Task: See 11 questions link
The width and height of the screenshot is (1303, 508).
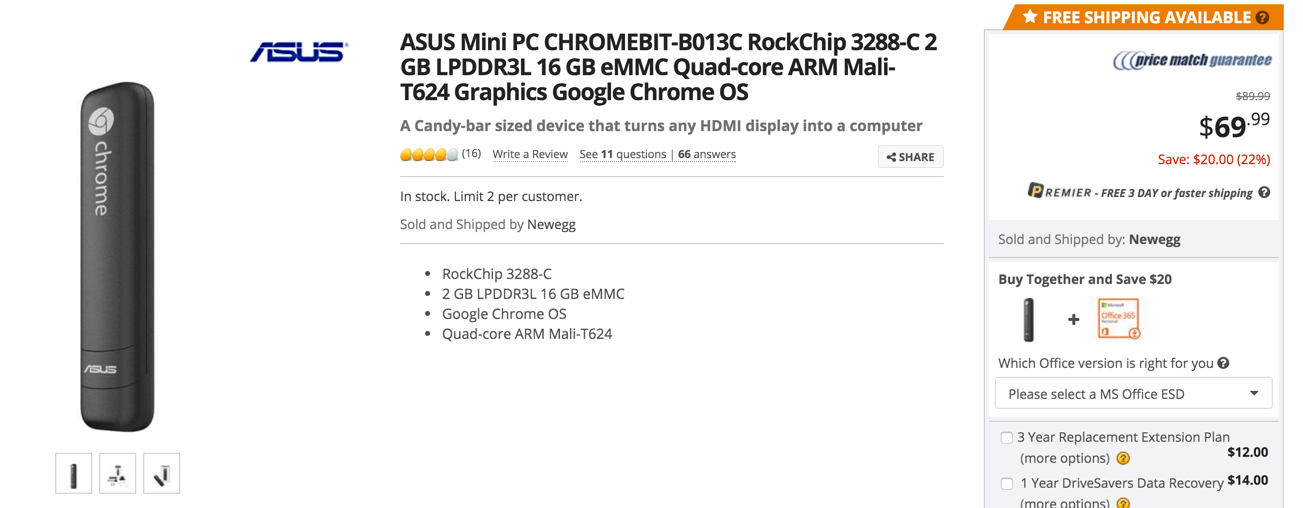Action: [622, 154]
